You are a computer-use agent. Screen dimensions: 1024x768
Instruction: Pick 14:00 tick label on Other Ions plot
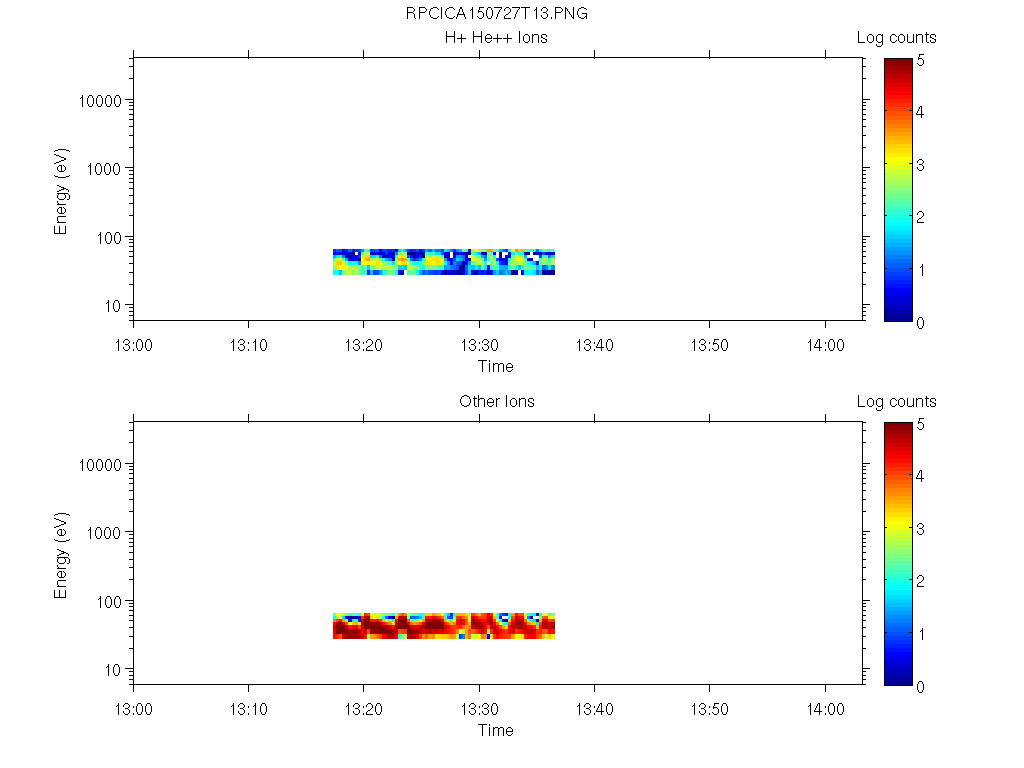tap(825, 709)
